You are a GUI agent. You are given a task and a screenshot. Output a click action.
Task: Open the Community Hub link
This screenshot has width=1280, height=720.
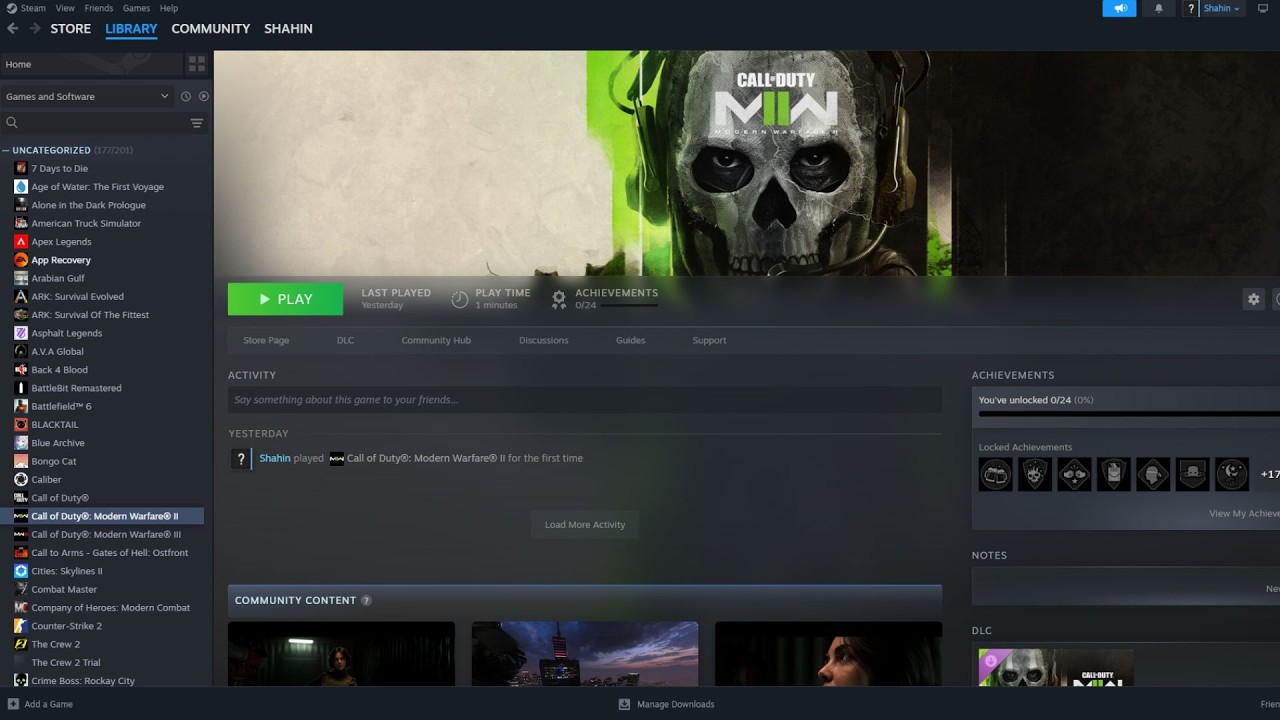(436, 340)
